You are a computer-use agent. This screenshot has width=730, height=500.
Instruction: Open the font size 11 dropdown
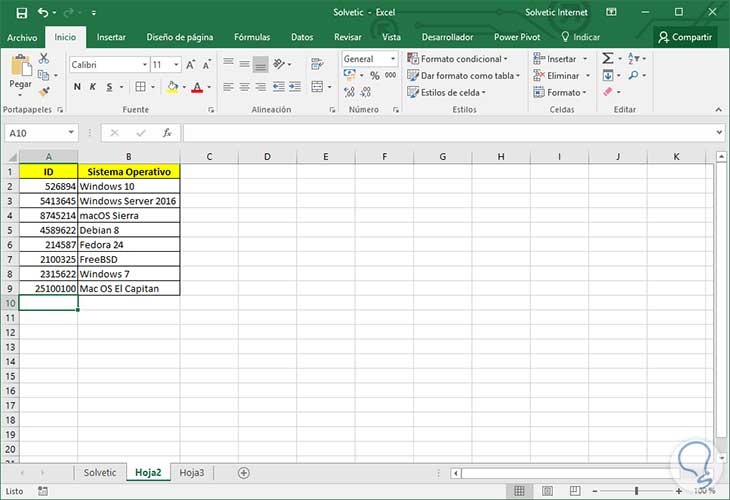[x=176, y=65]
